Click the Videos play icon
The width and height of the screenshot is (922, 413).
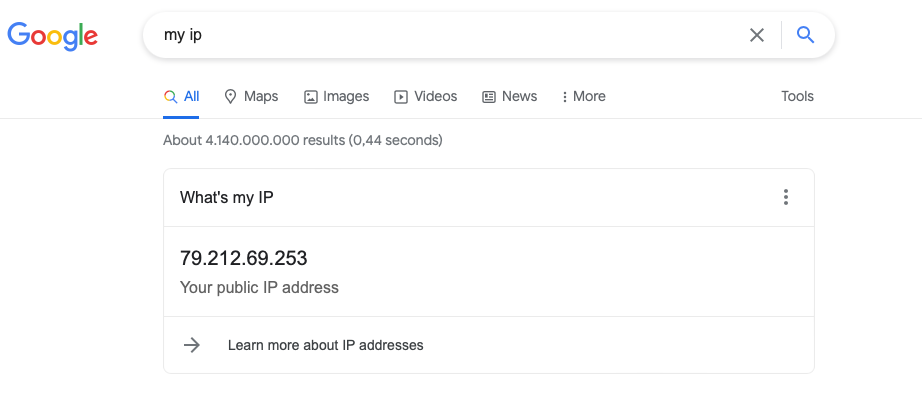(x=400, y=97)
